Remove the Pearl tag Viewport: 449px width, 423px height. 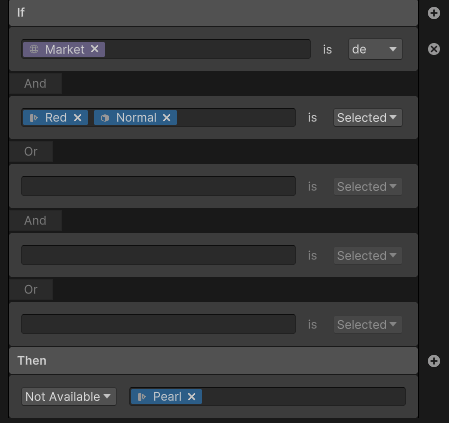192,397
